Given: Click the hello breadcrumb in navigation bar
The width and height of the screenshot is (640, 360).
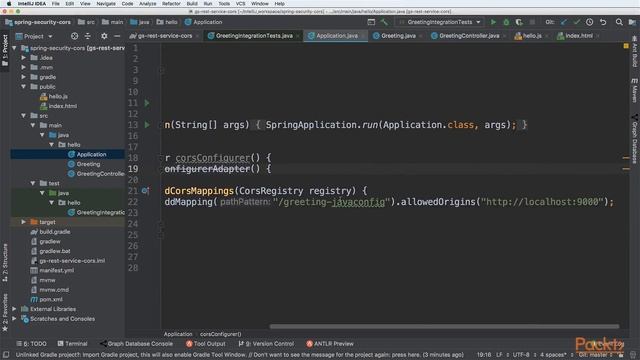Looking at the screenshot, I should pos(167,22).
